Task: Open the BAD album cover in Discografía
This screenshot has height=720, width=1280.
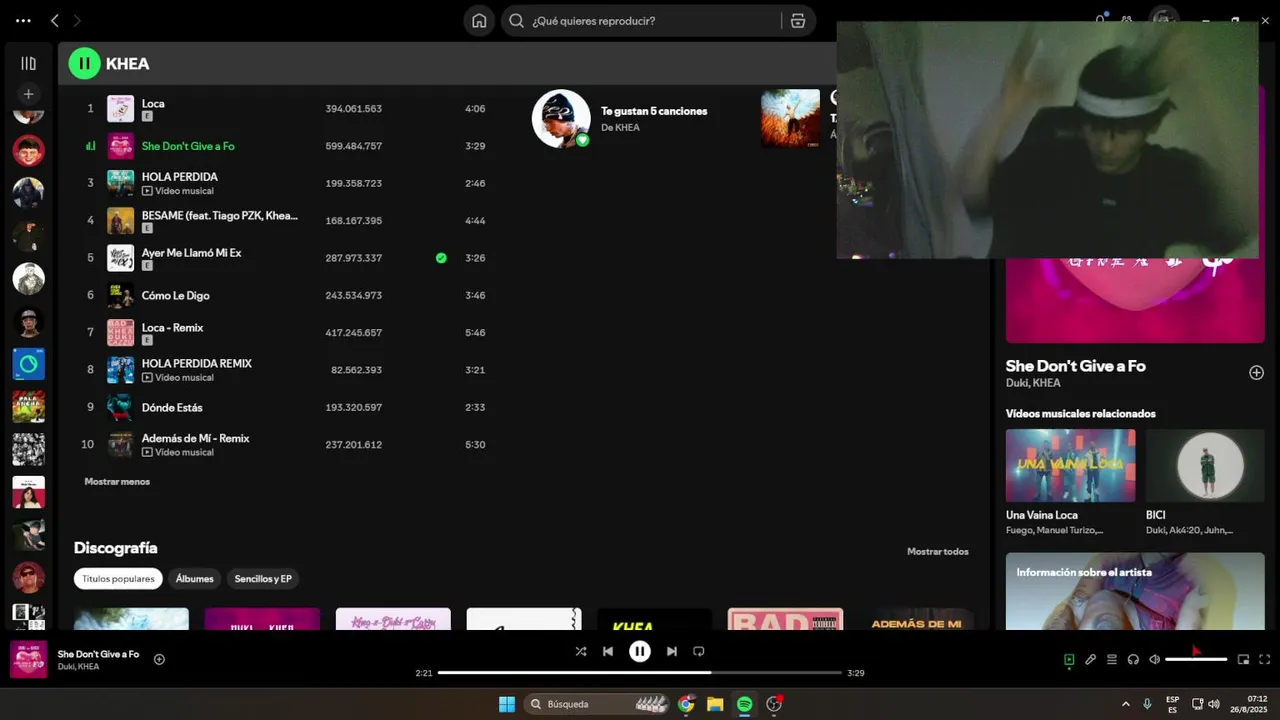Action: click(785, 619)
